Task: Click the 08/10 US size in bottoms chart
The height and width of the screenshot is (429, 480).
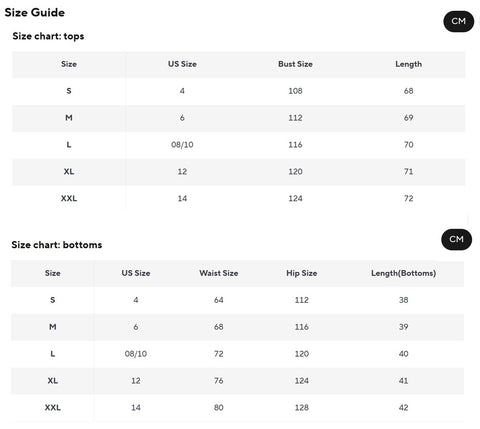Action: (x=136, y=354)
